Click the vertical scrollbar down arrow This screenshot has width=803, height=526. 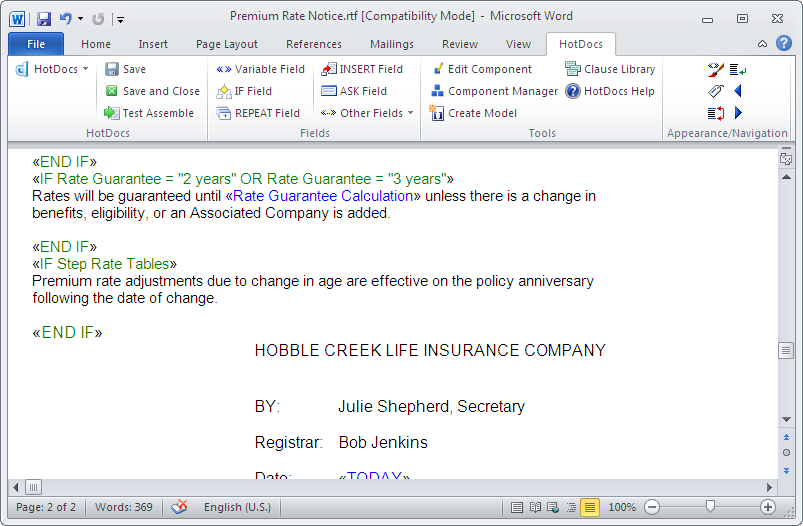786,419
